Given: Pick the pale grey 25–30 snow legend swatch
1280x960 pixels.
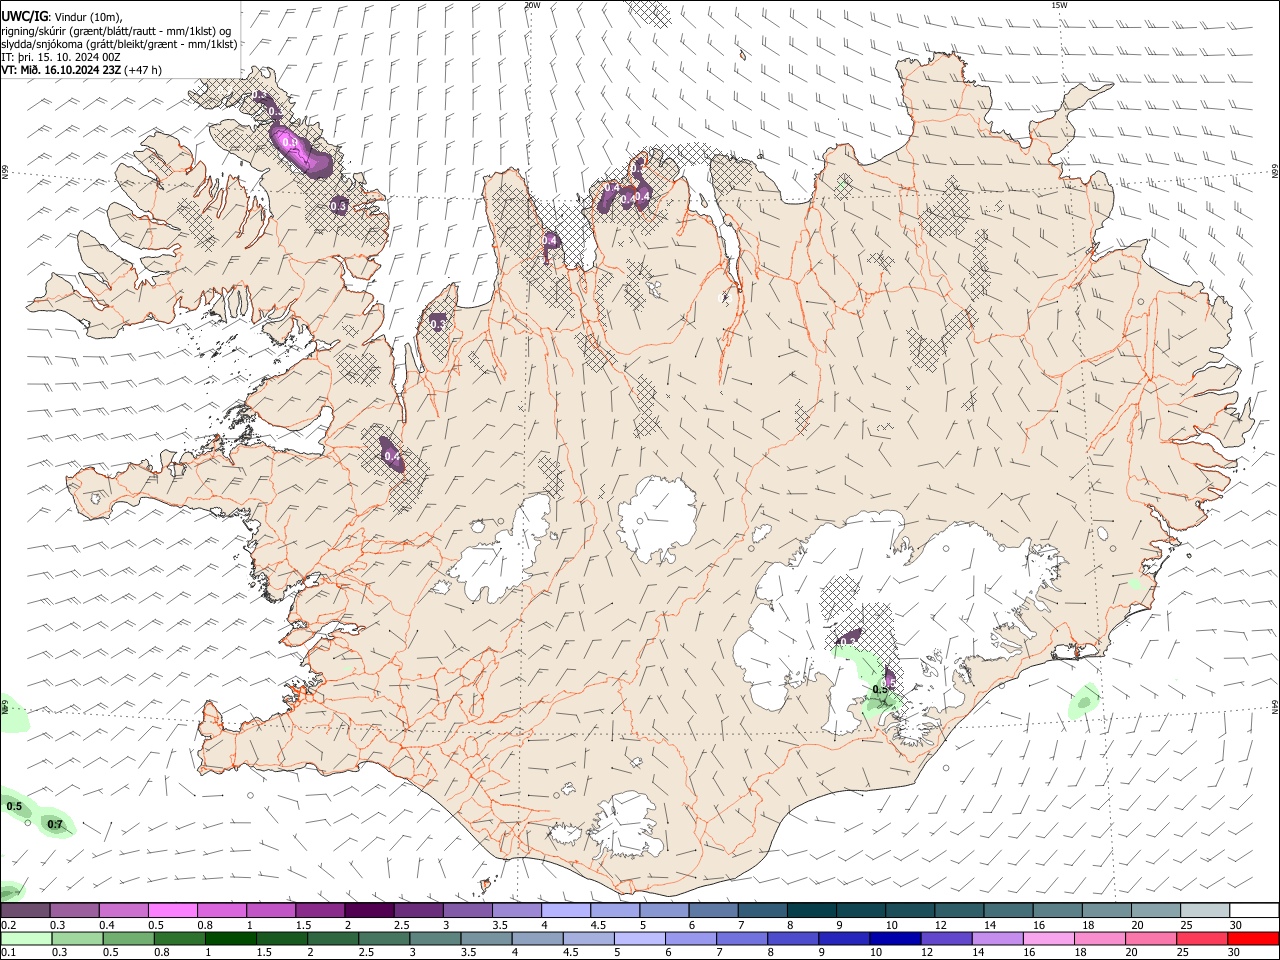Looking at the screenshot, I should click(1204, 911).
